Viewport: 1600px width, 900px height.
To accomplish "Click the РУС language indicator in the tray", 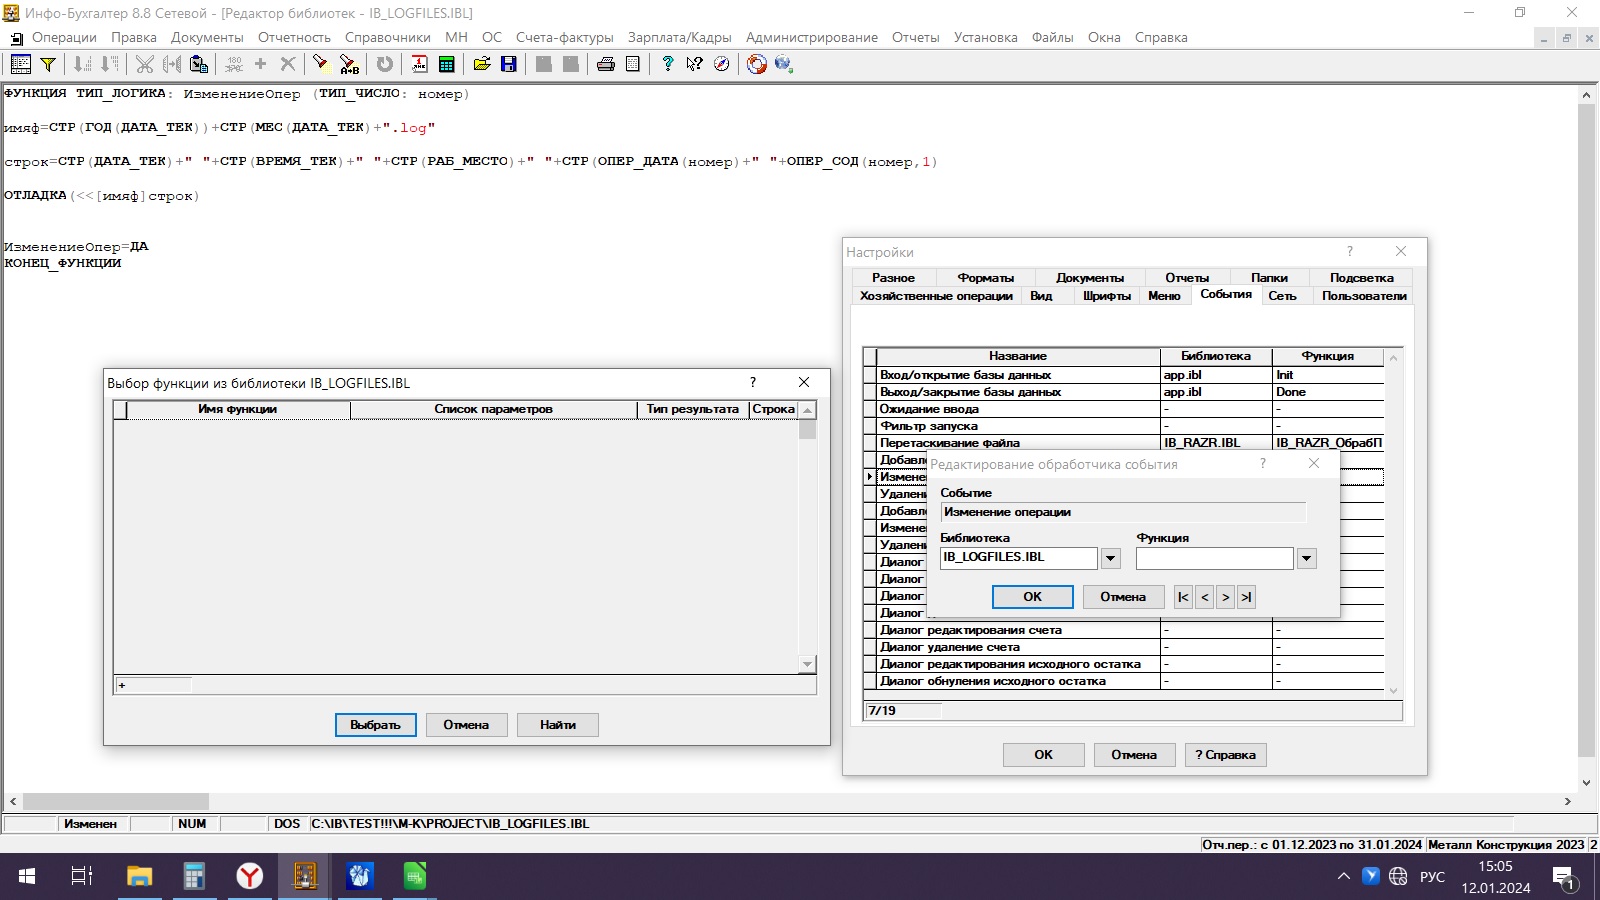I will pos(1432,877).
